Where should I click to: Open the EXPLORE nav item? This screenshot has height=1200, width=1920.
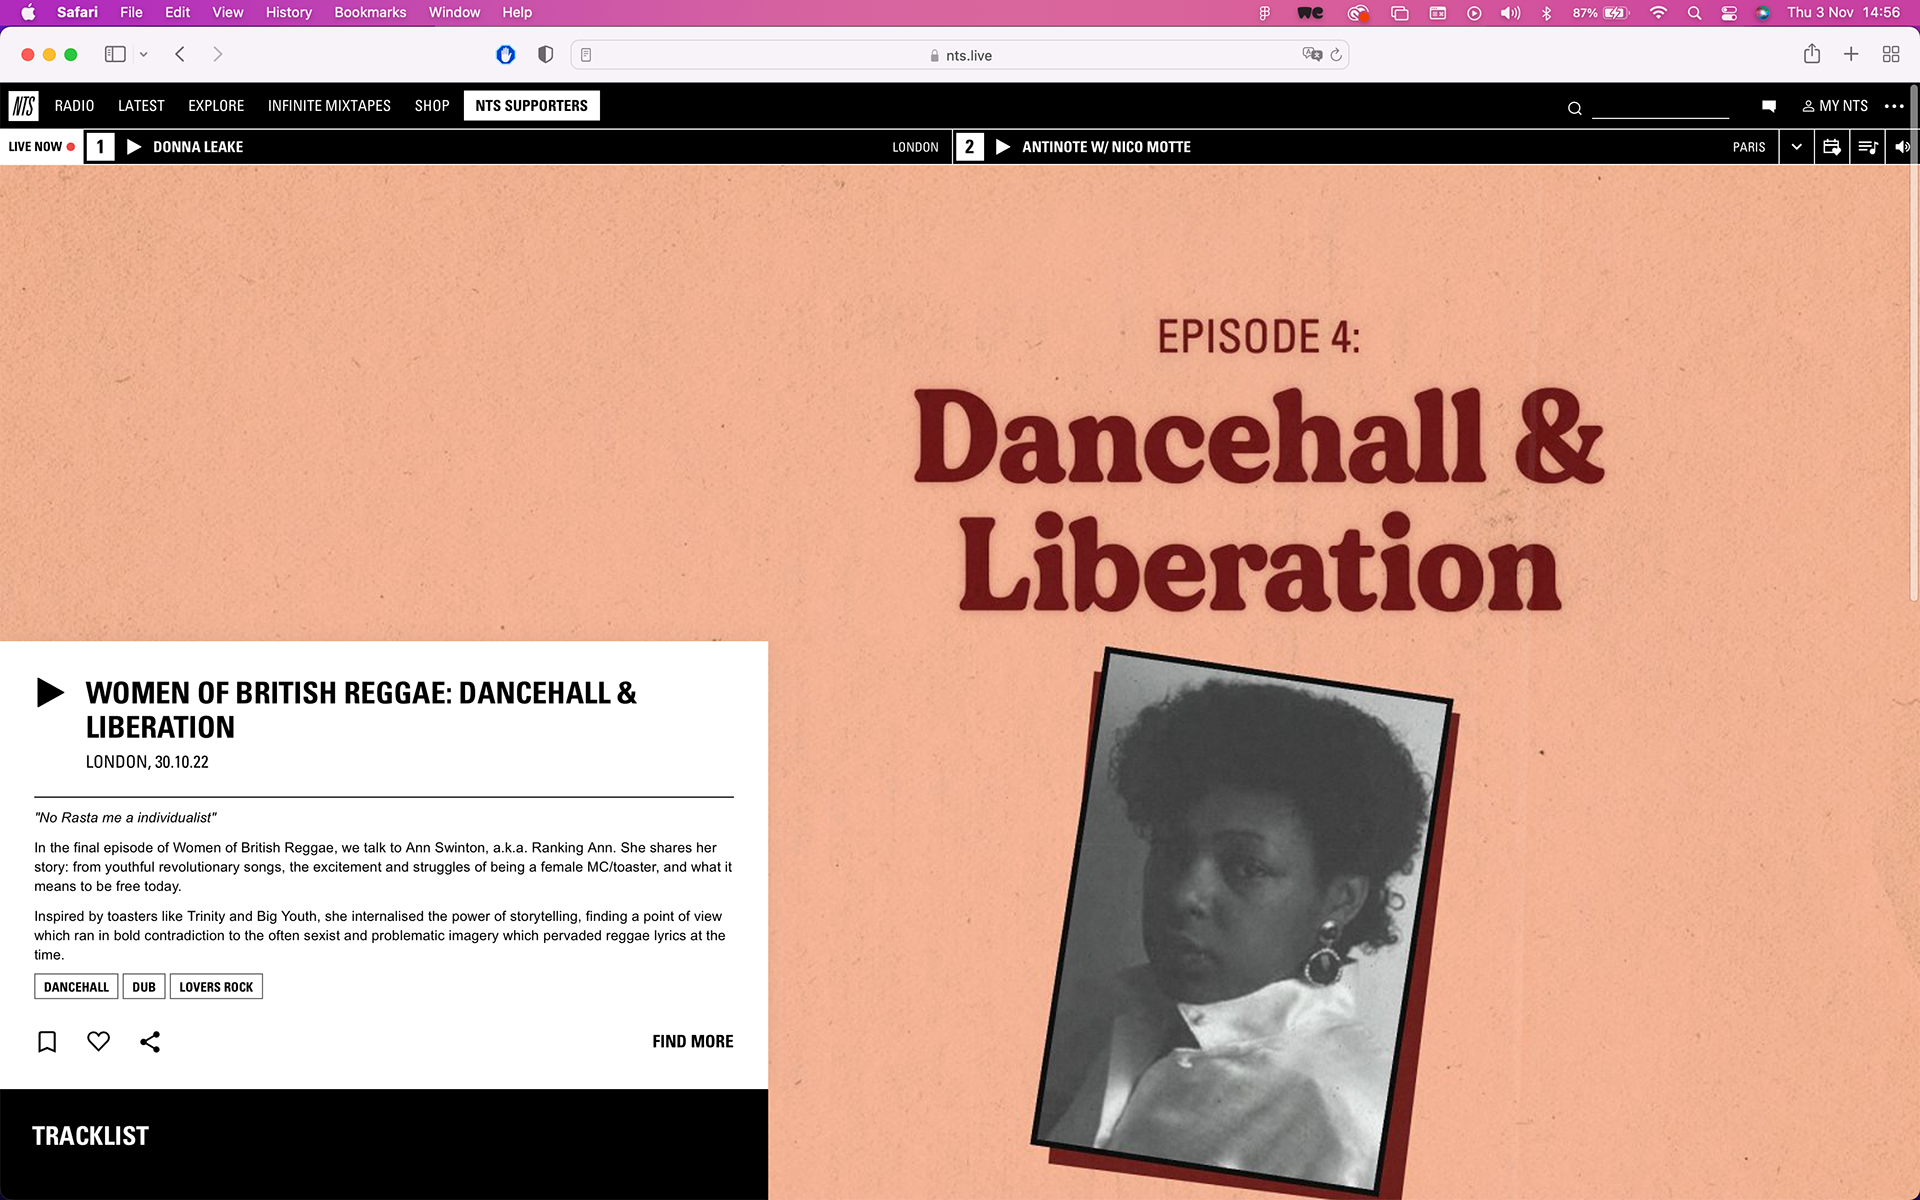click(216, 106)
